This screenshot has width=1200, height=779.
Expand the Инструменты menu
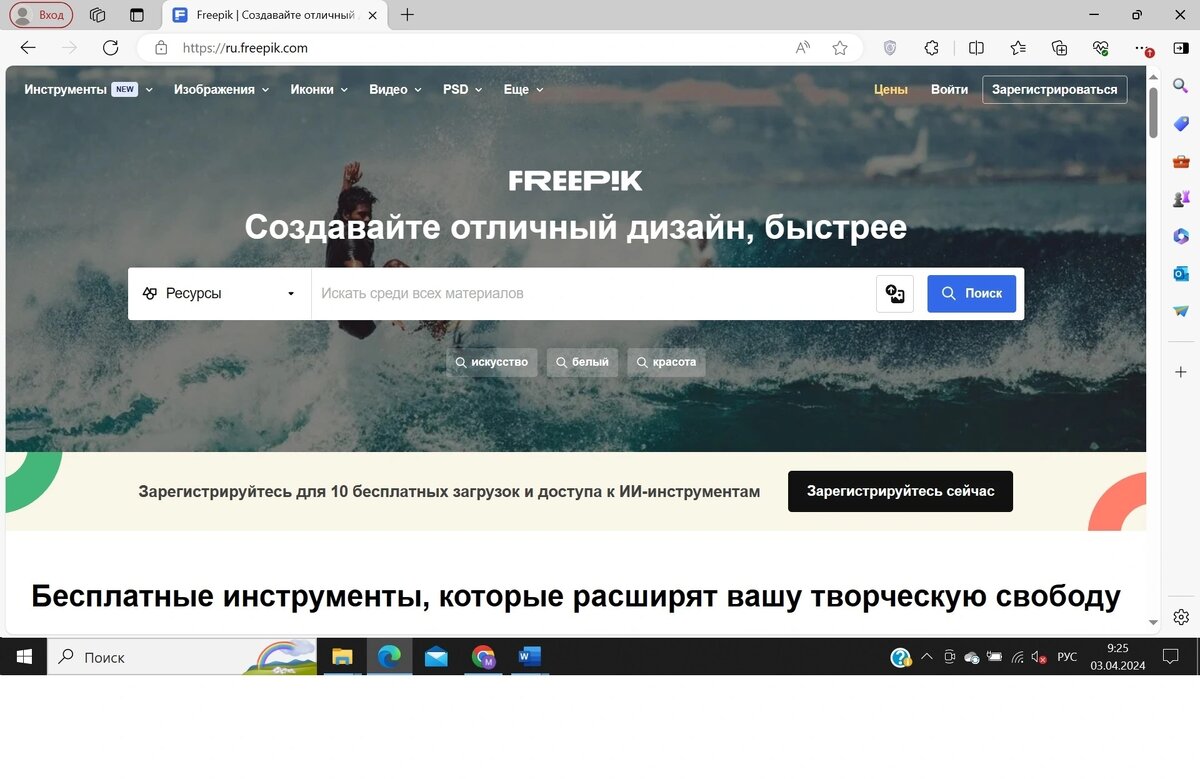pyautogui.click(x=89, y=89)
